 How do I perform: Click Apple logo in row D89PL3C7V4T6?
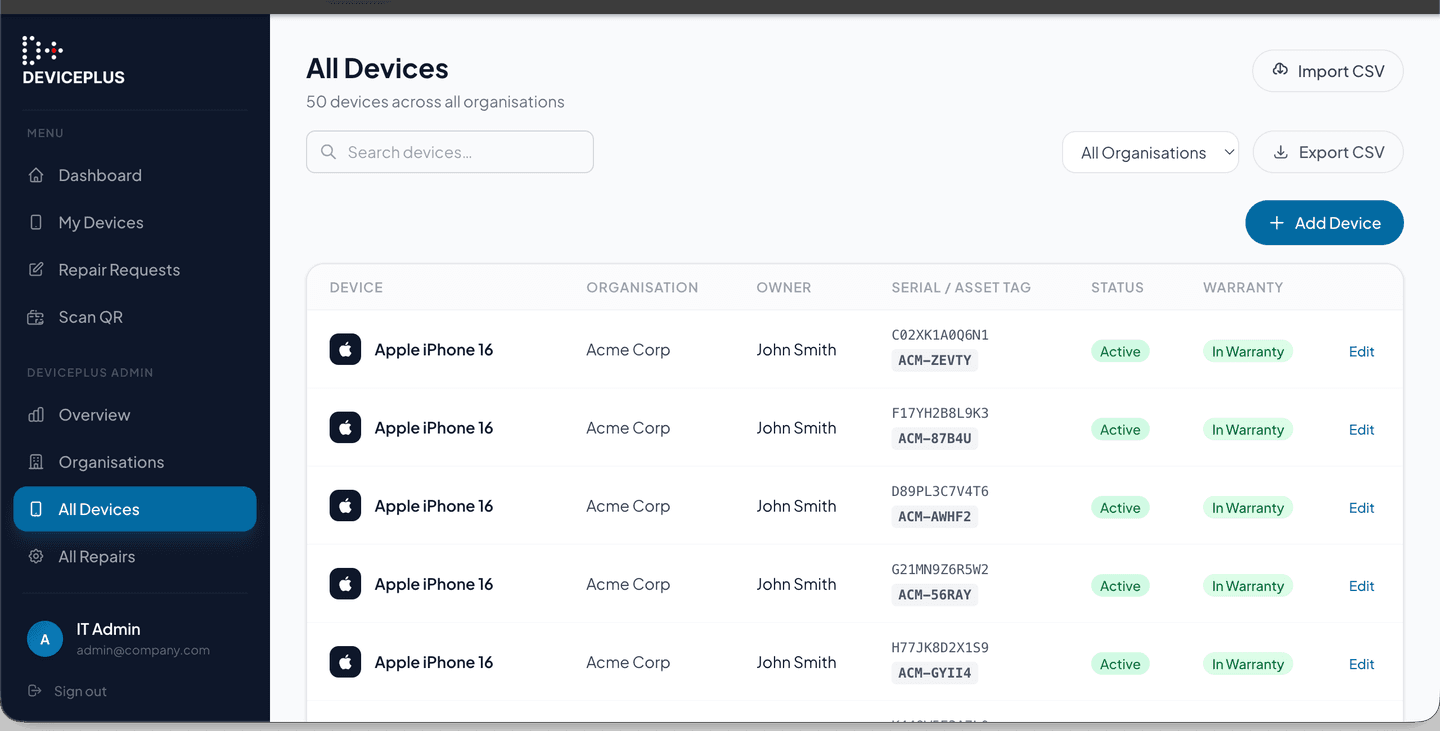(345, 505)
